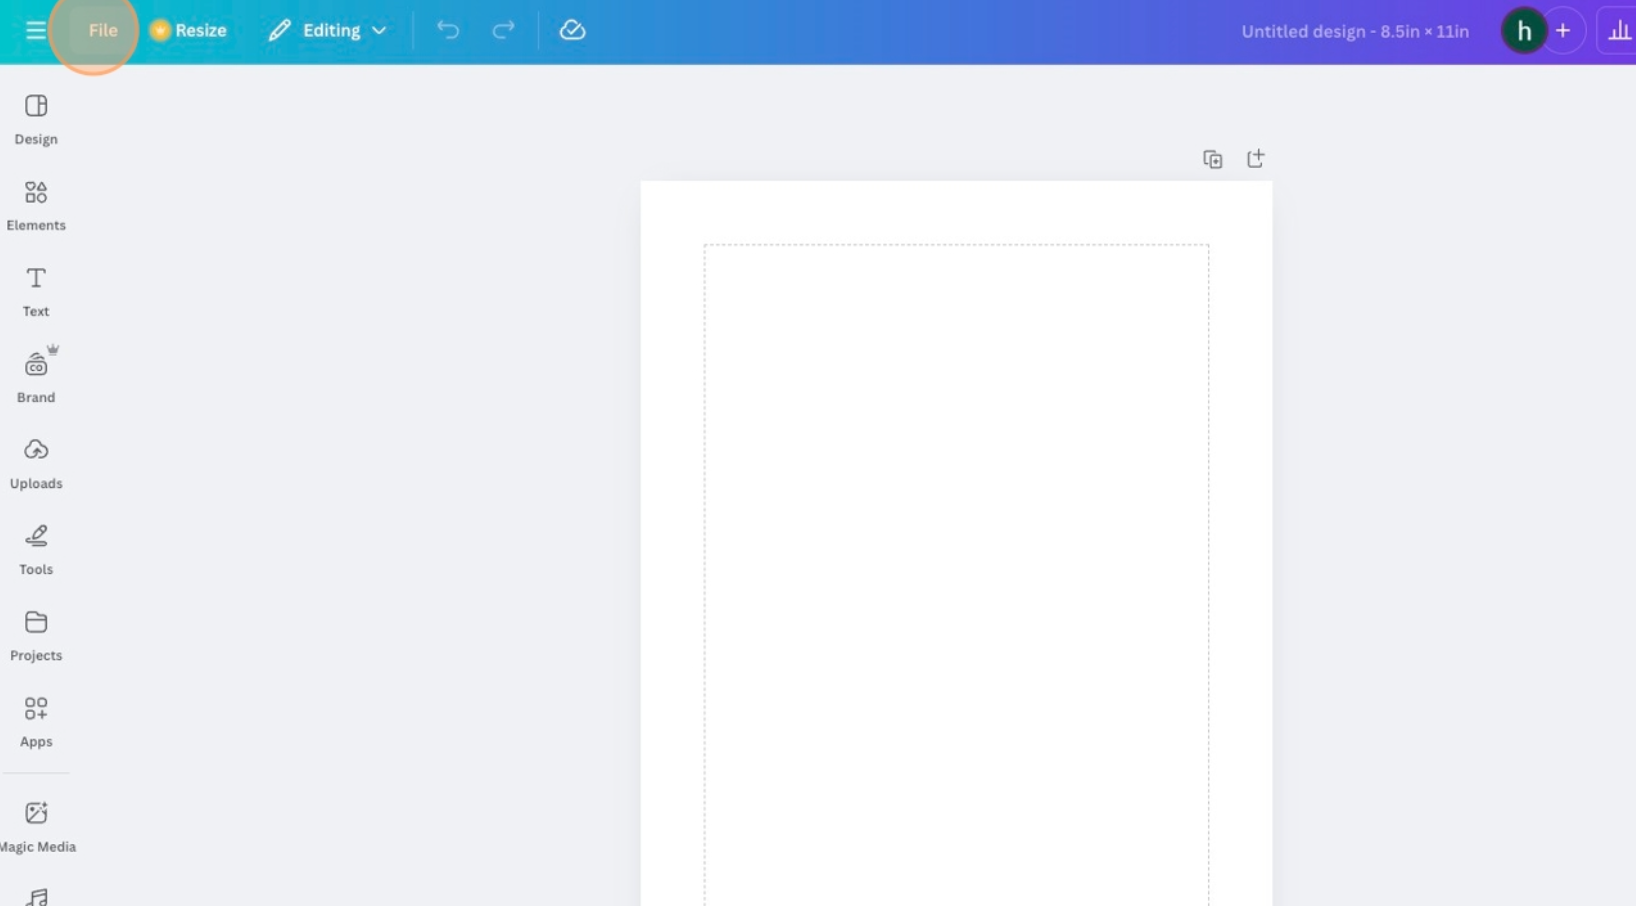Viewport: 1636px width, 906px height.
Task: Expand the Editing mode dropdown
Action: coord(328,30)
